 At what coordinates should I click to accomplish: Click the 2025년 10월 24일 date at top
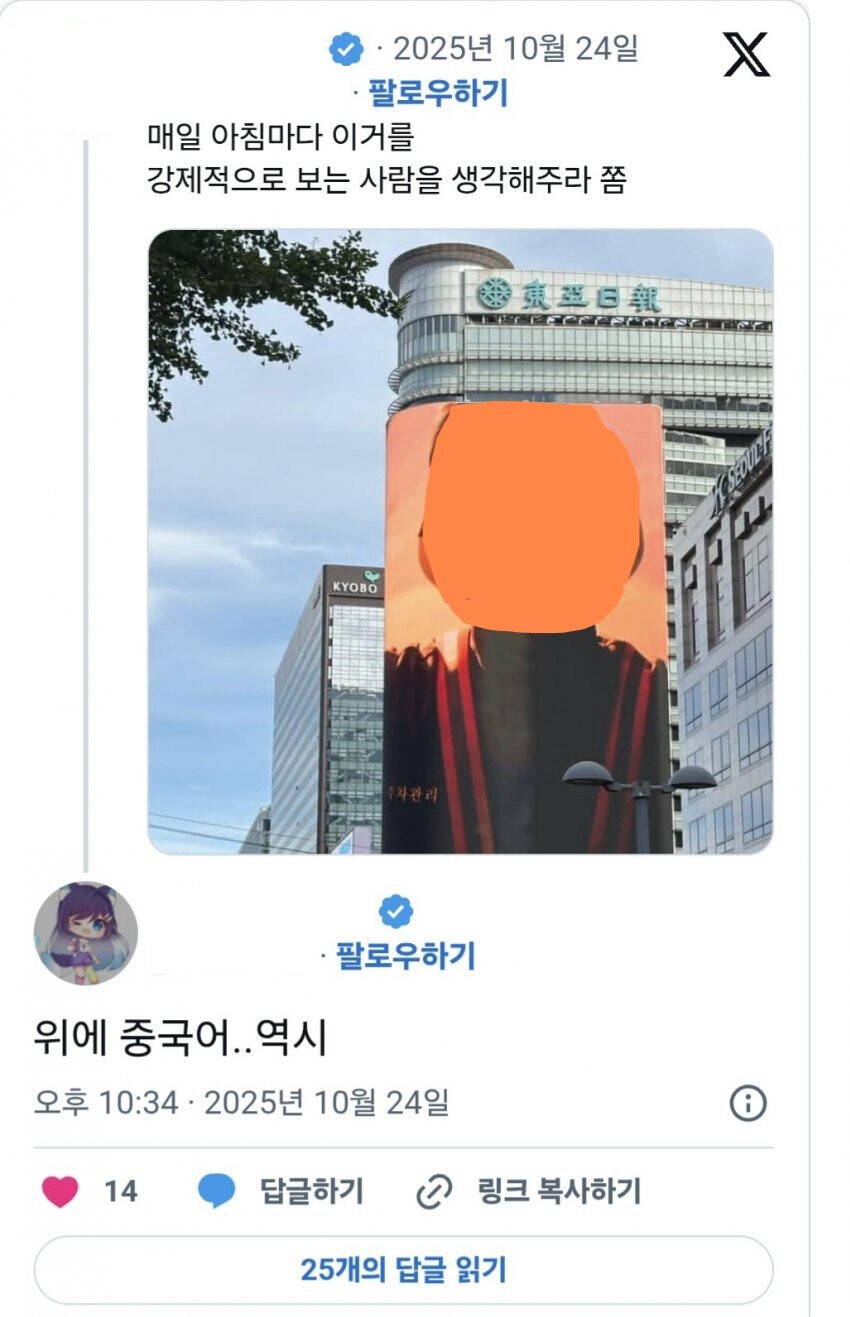point(515,48)
